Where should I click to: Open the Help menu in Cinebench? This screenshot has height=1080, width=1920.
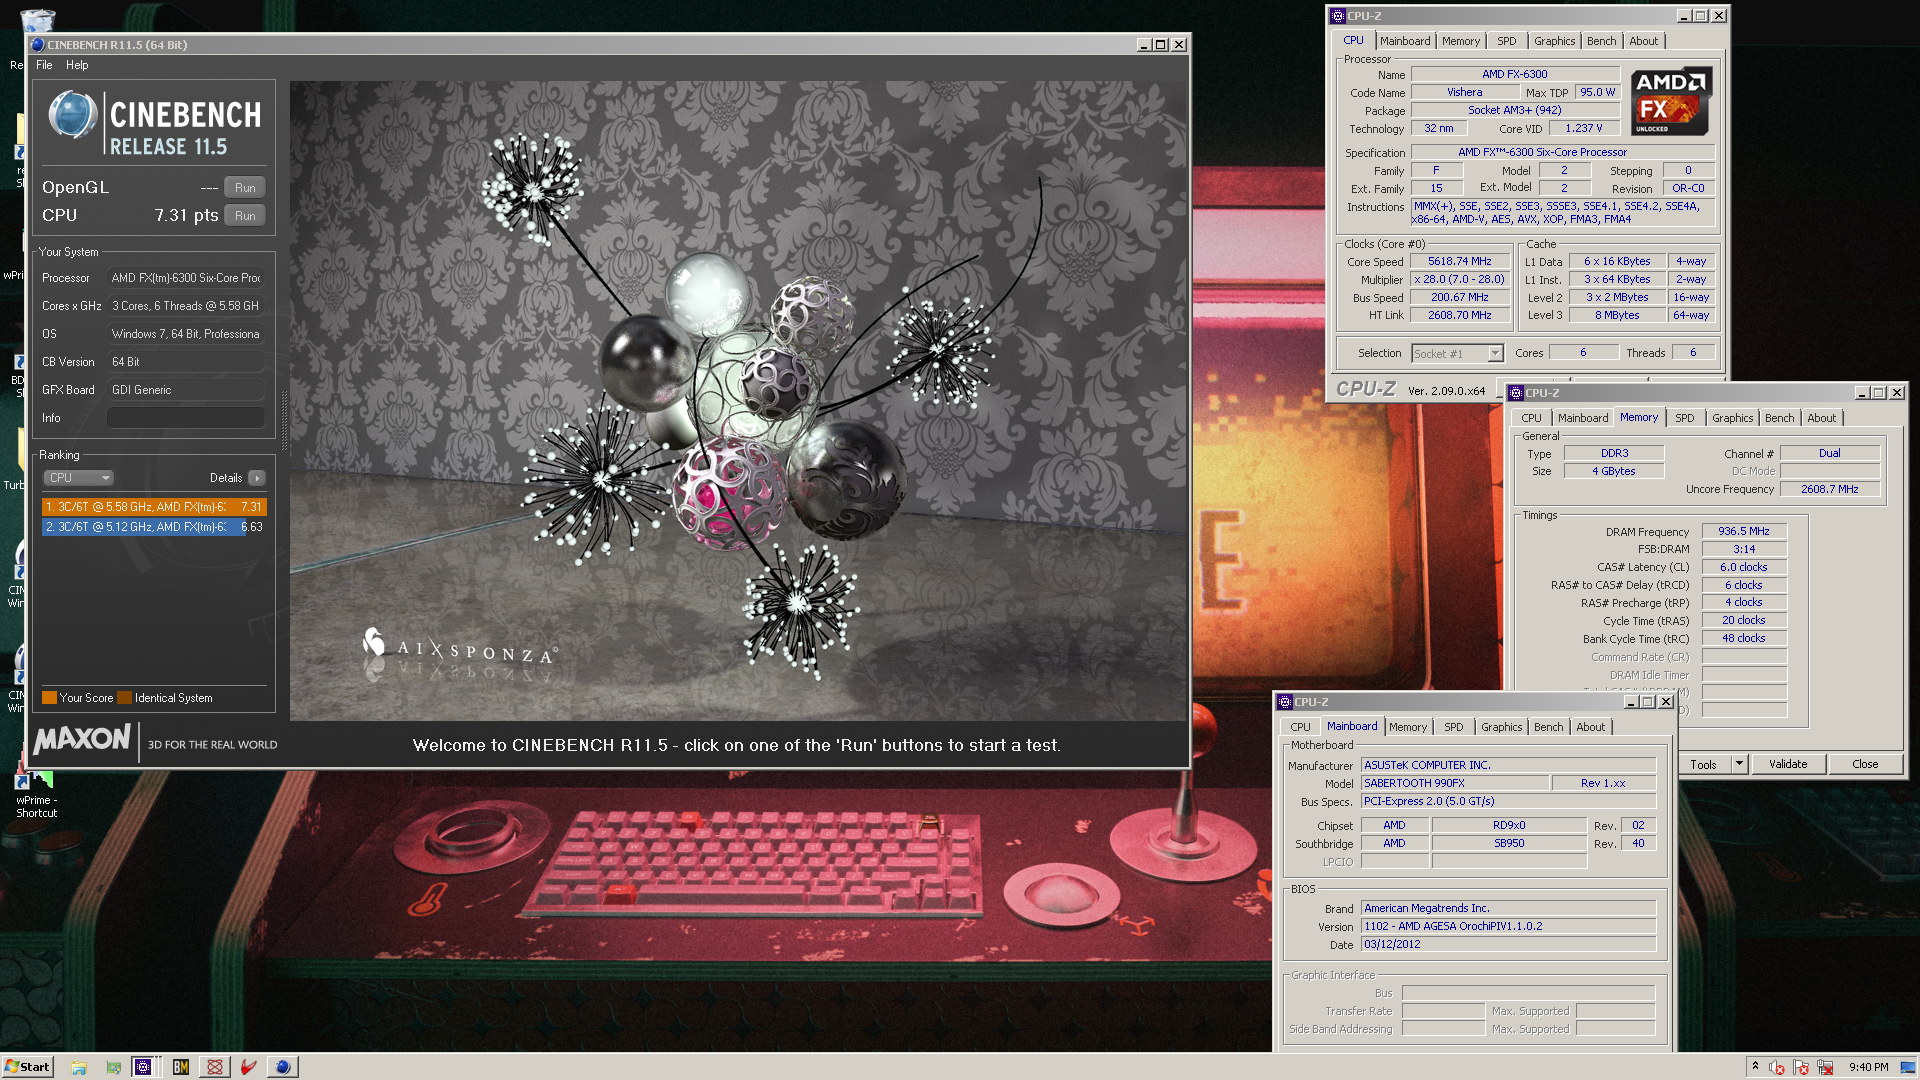(77, 65)
